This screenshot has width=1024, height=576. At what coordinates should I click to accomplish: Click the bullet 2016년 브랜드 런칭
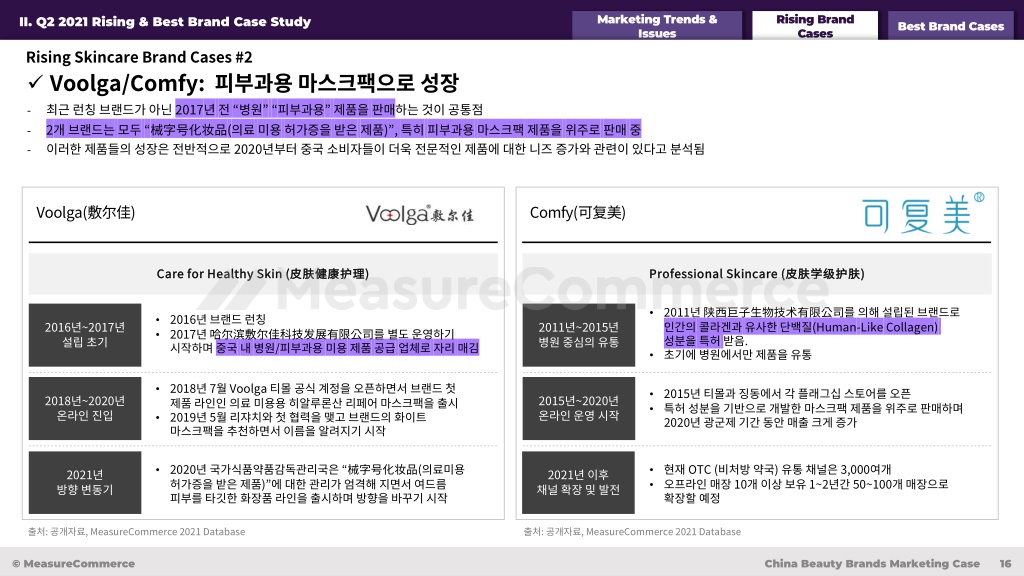[x=217, y=319]
